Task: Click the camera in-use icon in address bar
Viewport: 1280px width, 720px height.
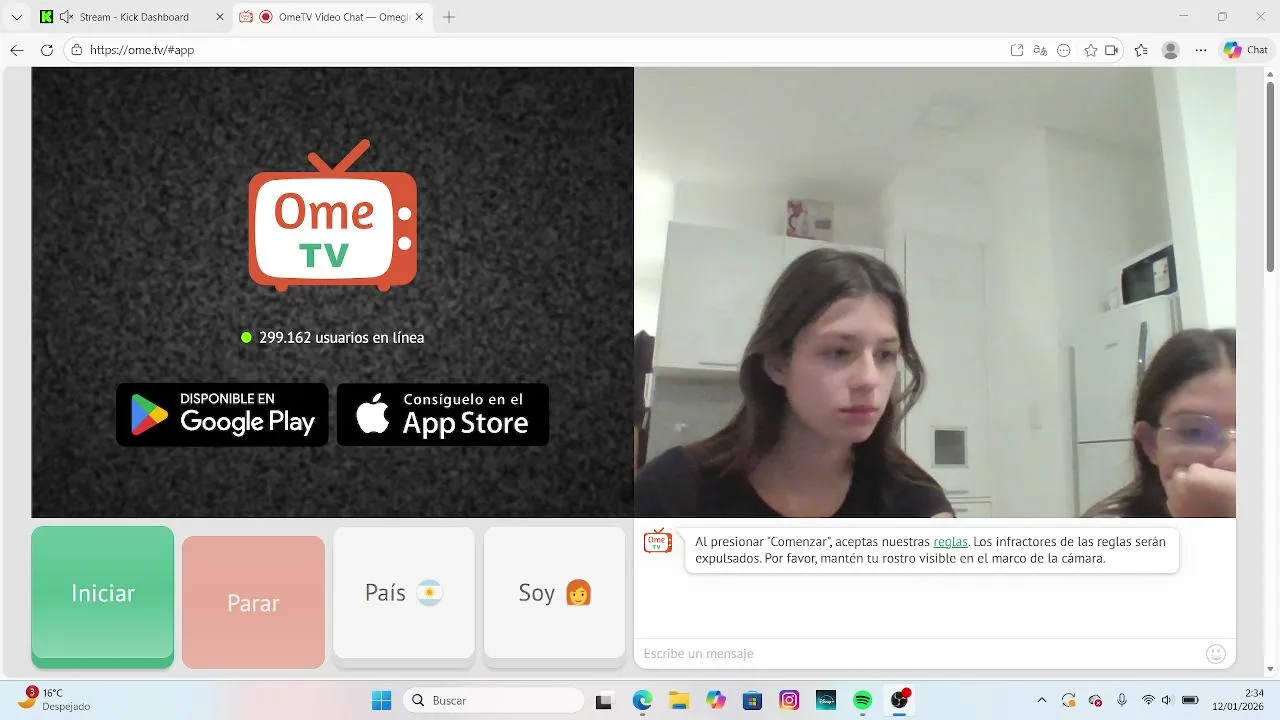Action: click(1111, 50)
